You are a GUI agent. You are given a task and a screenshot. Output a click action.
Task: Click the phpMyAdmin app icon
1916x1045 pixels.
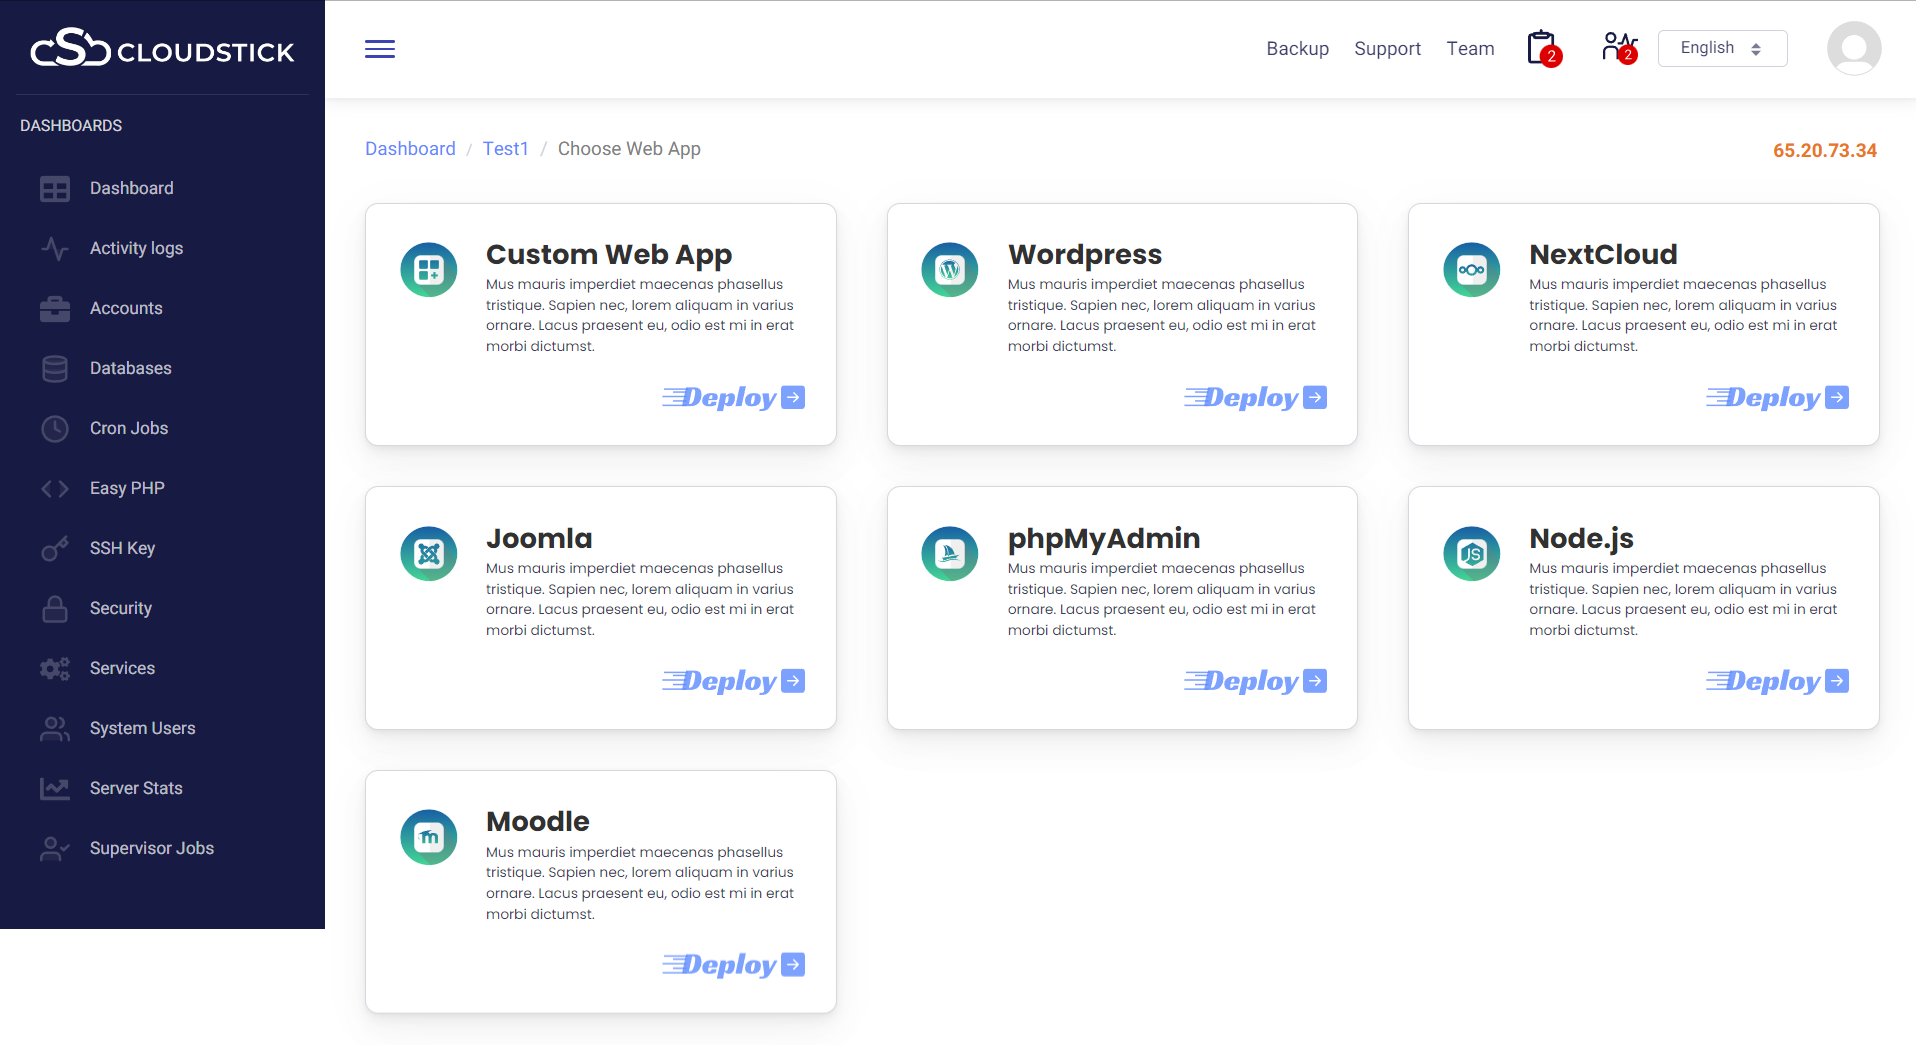[950, 554]
